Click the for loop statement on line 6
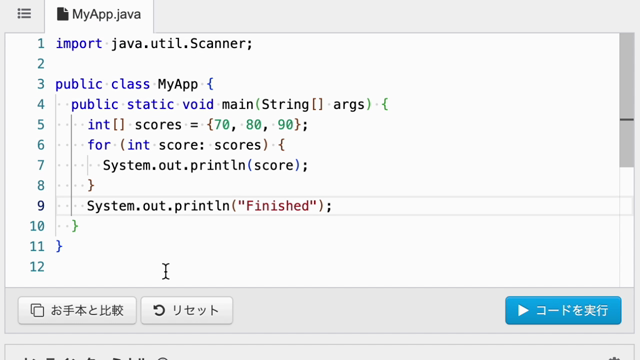The image size is (640, 360). tap(187, 145)
